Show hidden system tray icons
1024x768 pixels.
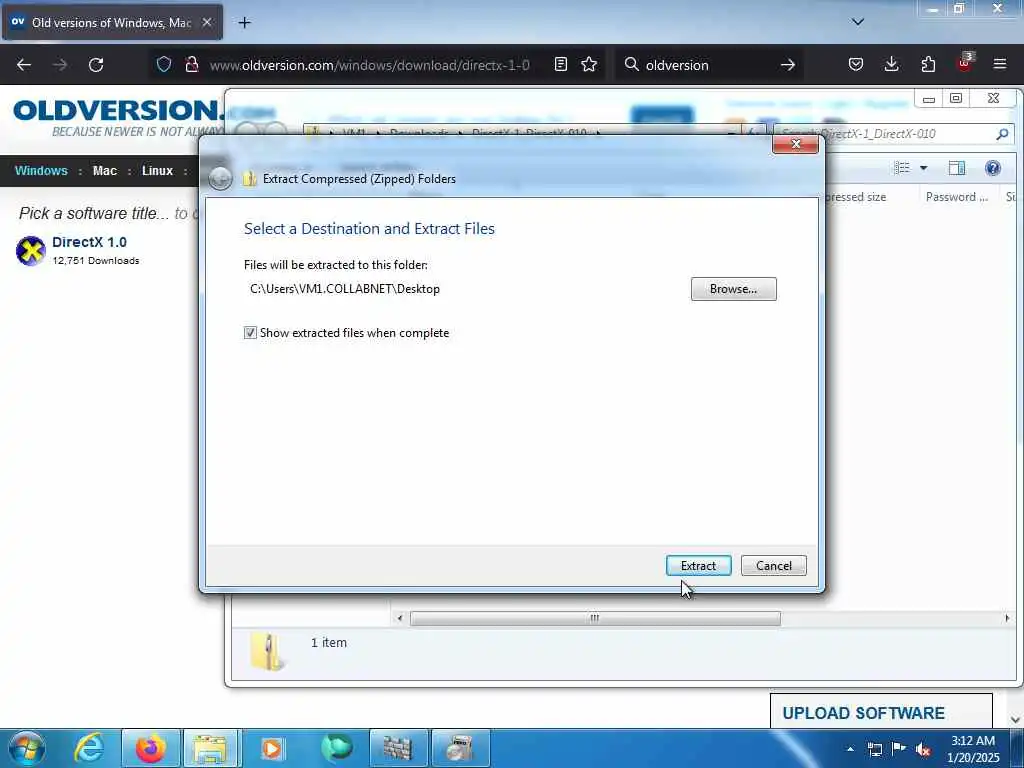click(x=850, y=749)
